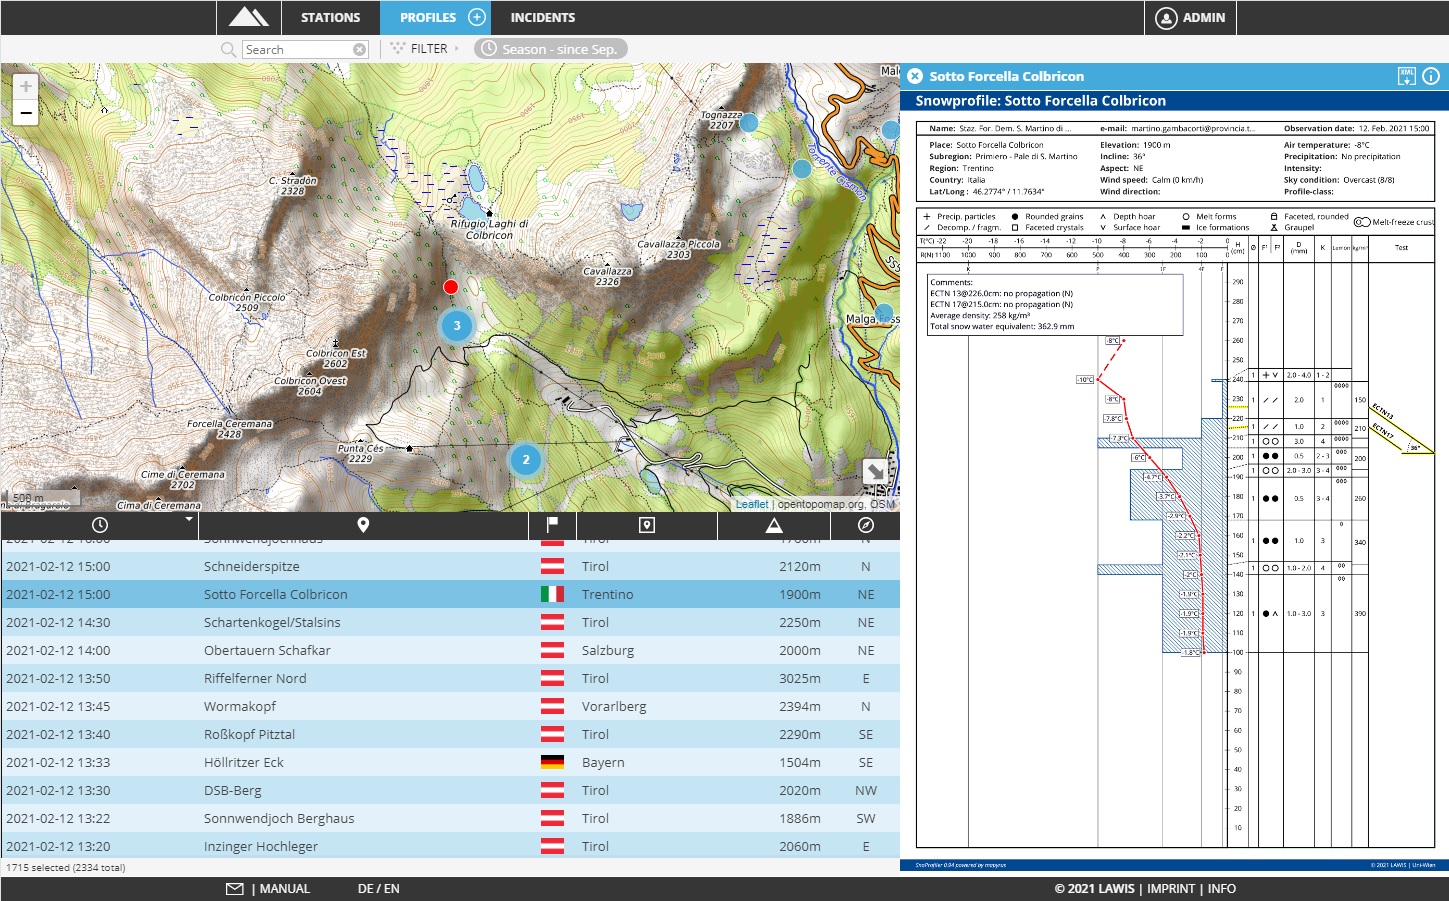The height and width of the screenshot is (901, 1449).
Task: Click the resize map arrow icon
Action: coord(875,471)
